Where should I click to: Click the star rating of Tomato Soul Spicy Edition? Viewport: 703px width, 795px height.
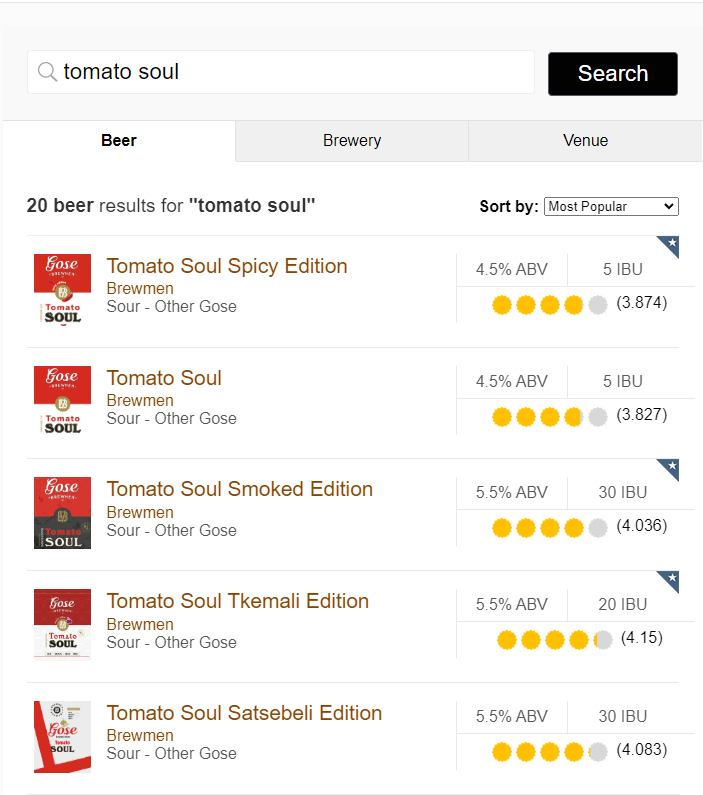tap(549, 305)
